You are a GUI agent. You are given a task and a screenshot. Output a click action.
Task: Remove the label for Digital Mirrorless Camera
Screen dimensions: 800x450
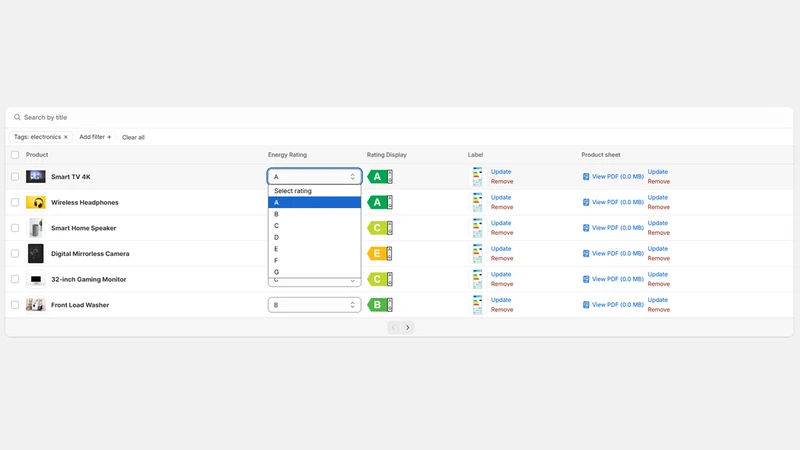click(x=502, y=258)
